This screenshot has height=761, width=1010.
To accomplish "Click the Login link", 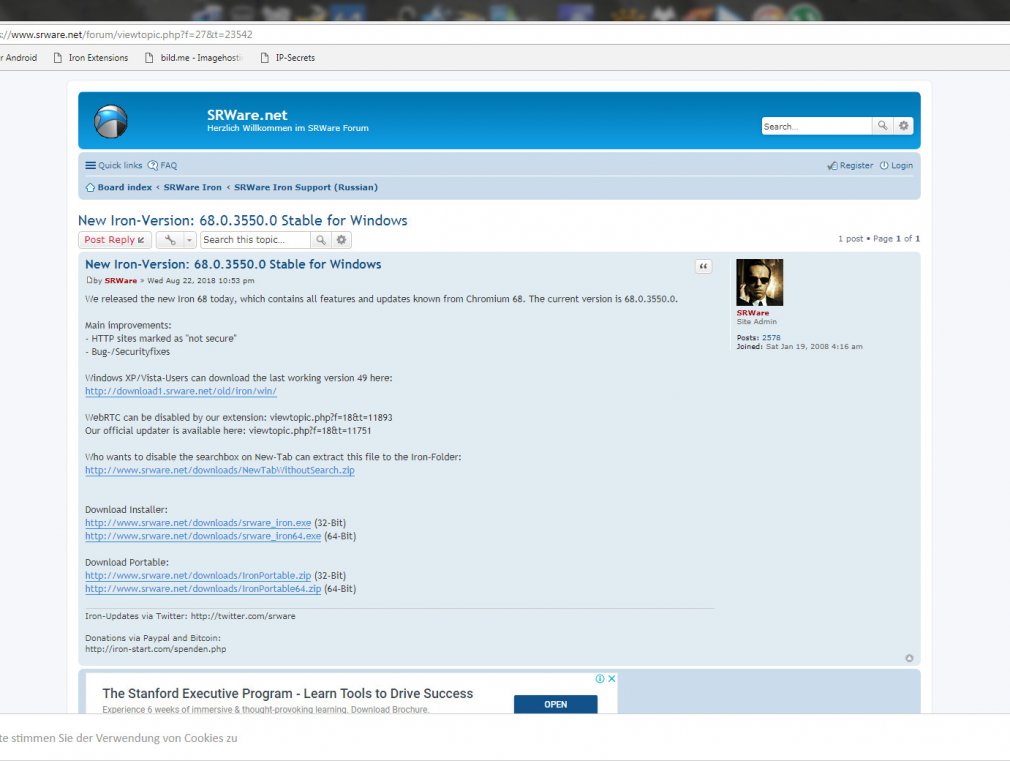I will pyautogui.click(x=897, y=166).
